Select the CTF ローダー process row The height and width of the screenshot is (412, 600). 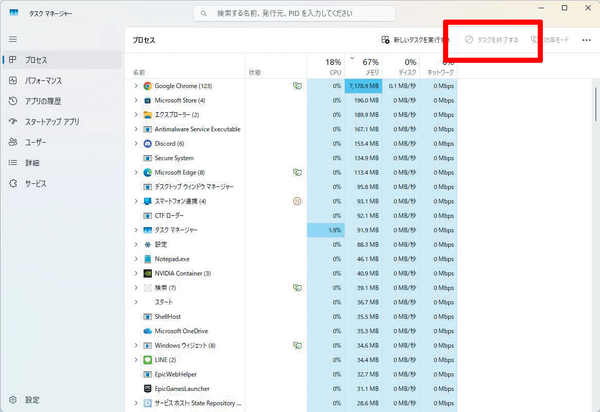pos(291,216)
